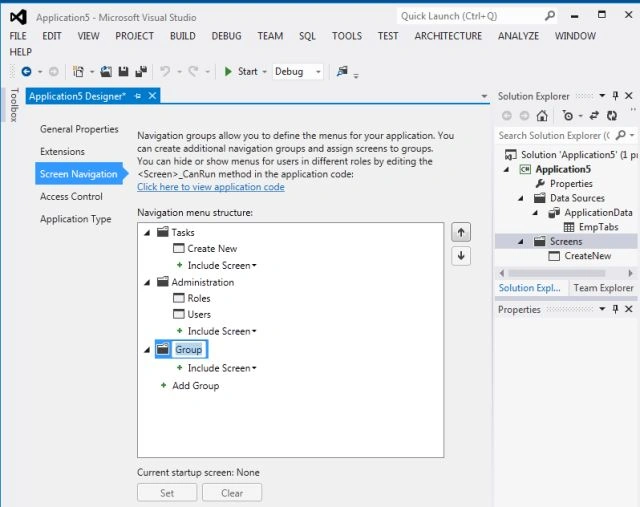640x507 pixels.
Task: Open Include Screen dropdown under Group
Action: [254, 368]
